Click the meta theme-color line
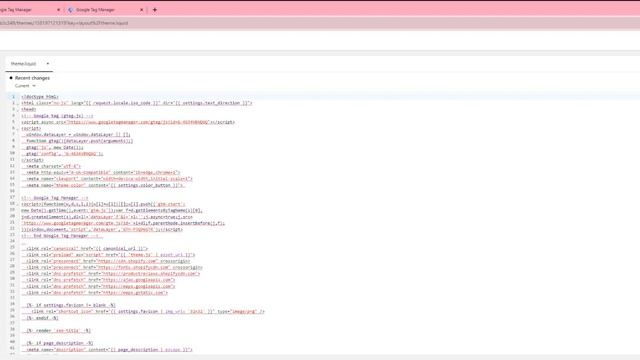The height and width of the screenshot is (360, 640). tap(103, 185)
